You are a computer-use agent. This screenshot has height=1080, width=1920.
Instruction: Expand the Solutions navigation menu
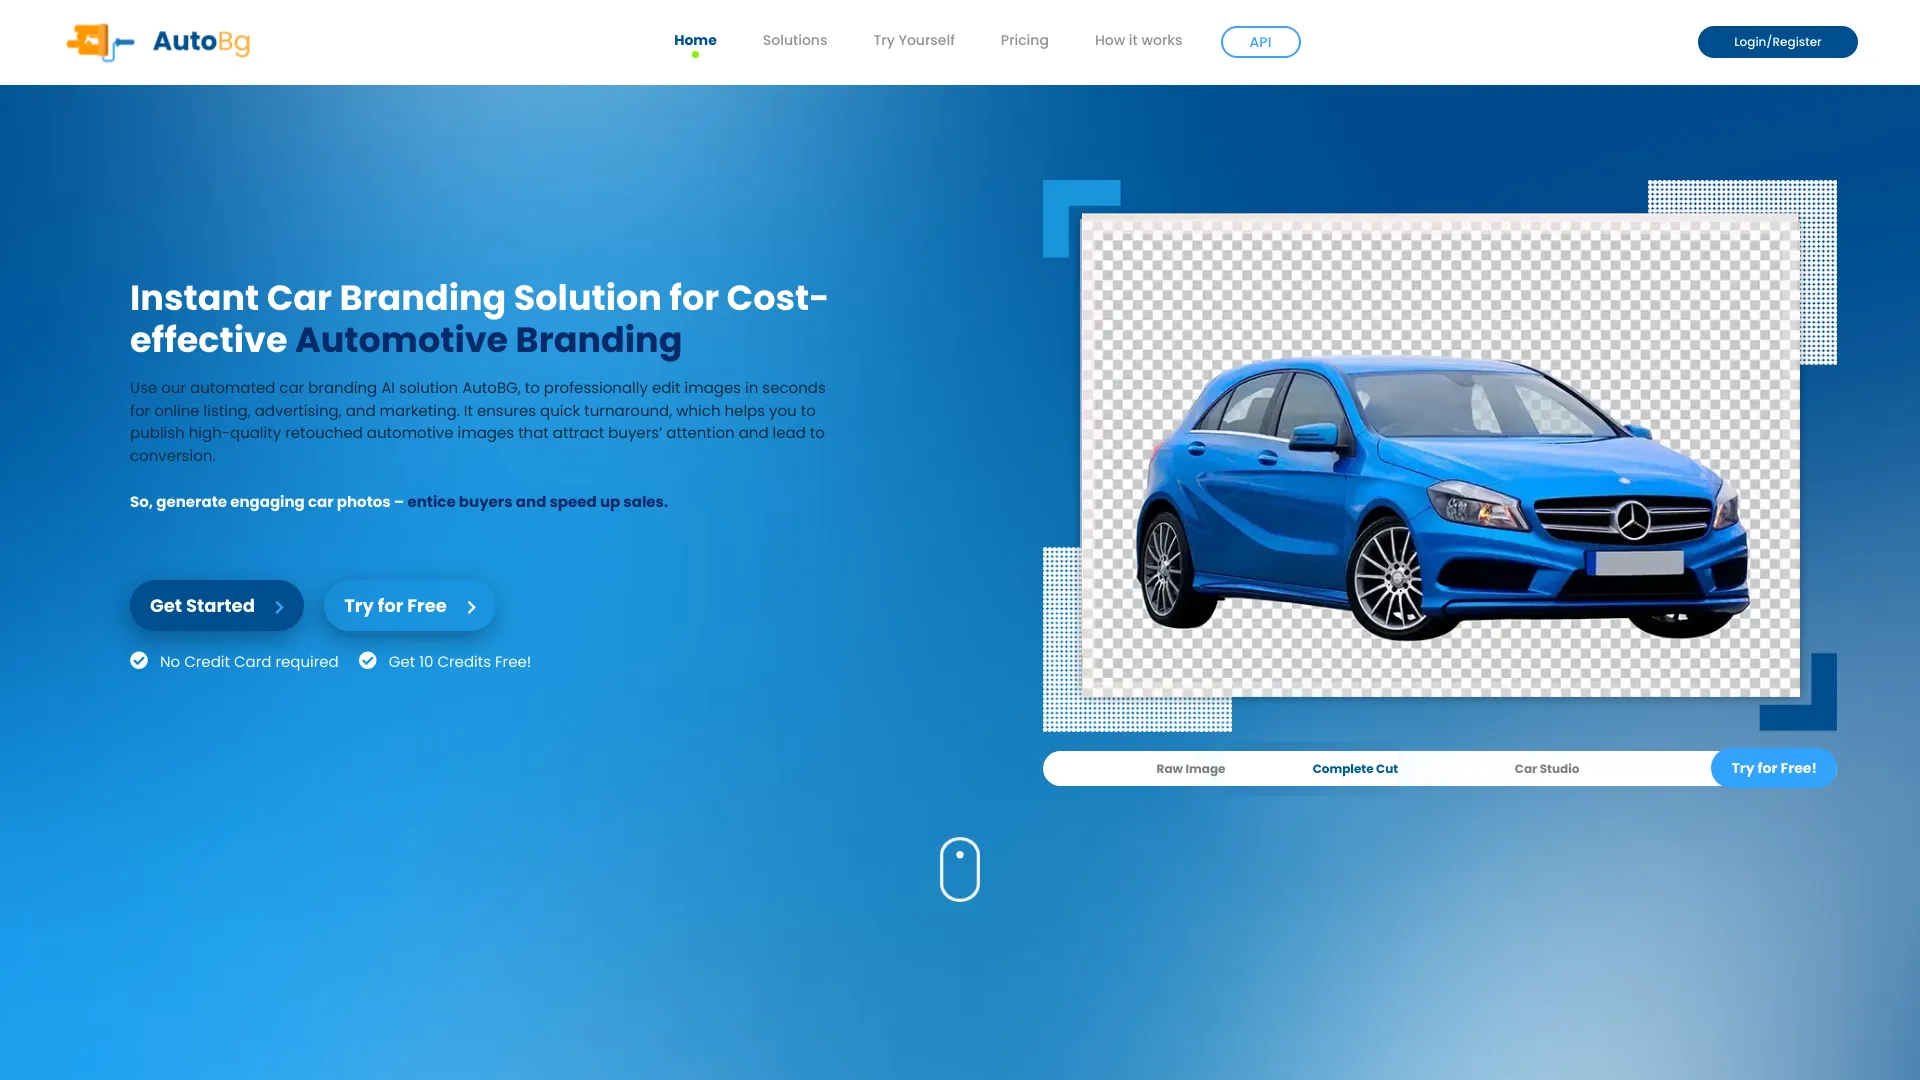[x=795, y=40]
